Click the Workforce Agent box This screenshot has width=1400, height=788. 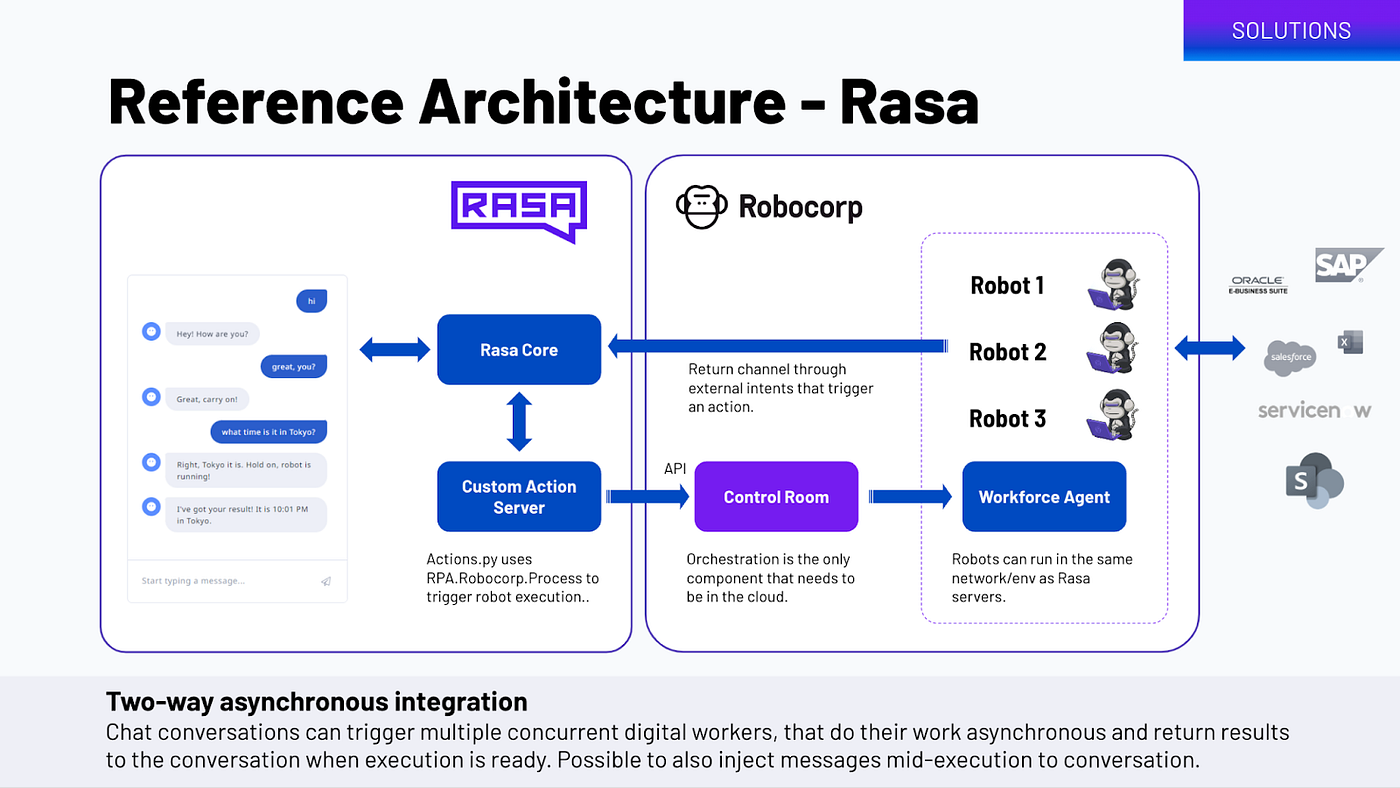[1044, 496]
